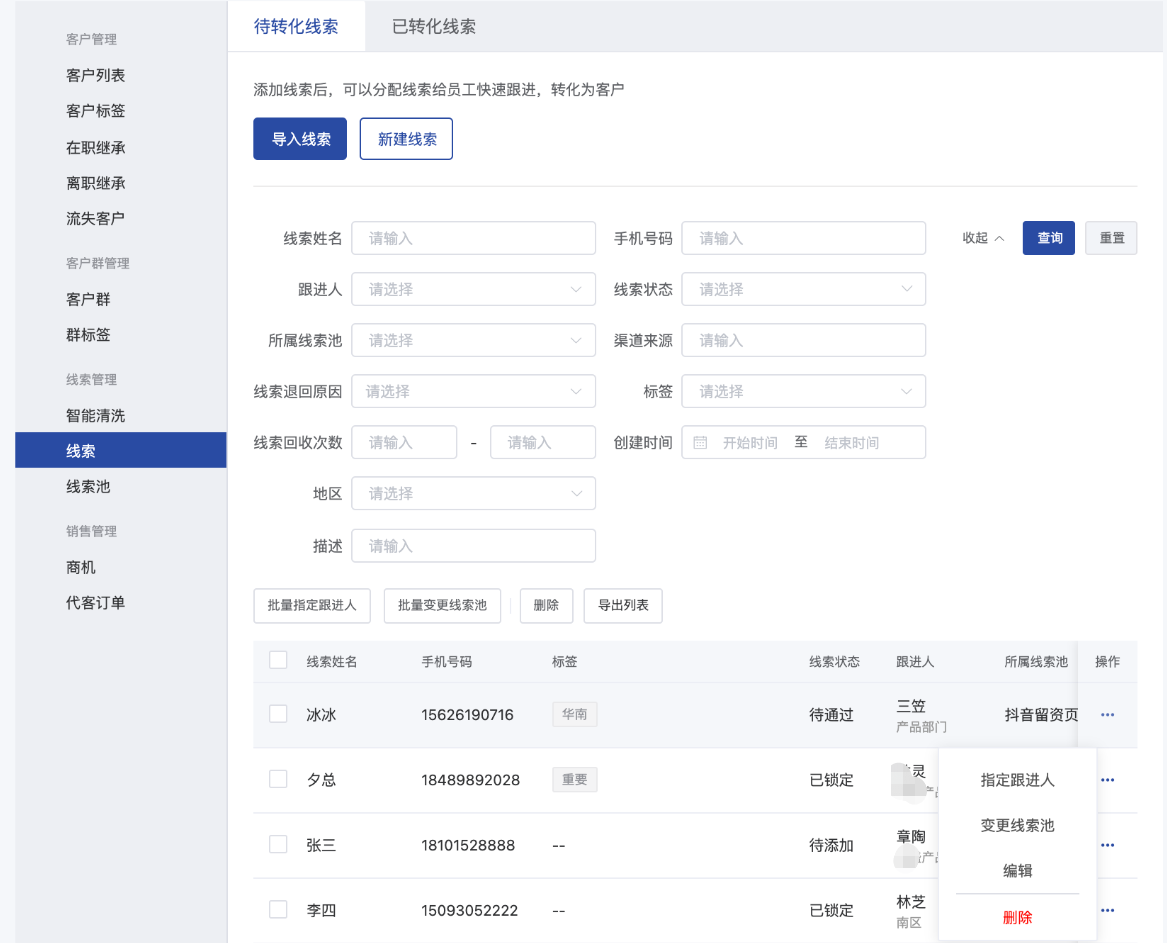Focus the first 线索回收次数 input
The image size is (1167, 943).
pyautogui.click(x=404, y=443)
